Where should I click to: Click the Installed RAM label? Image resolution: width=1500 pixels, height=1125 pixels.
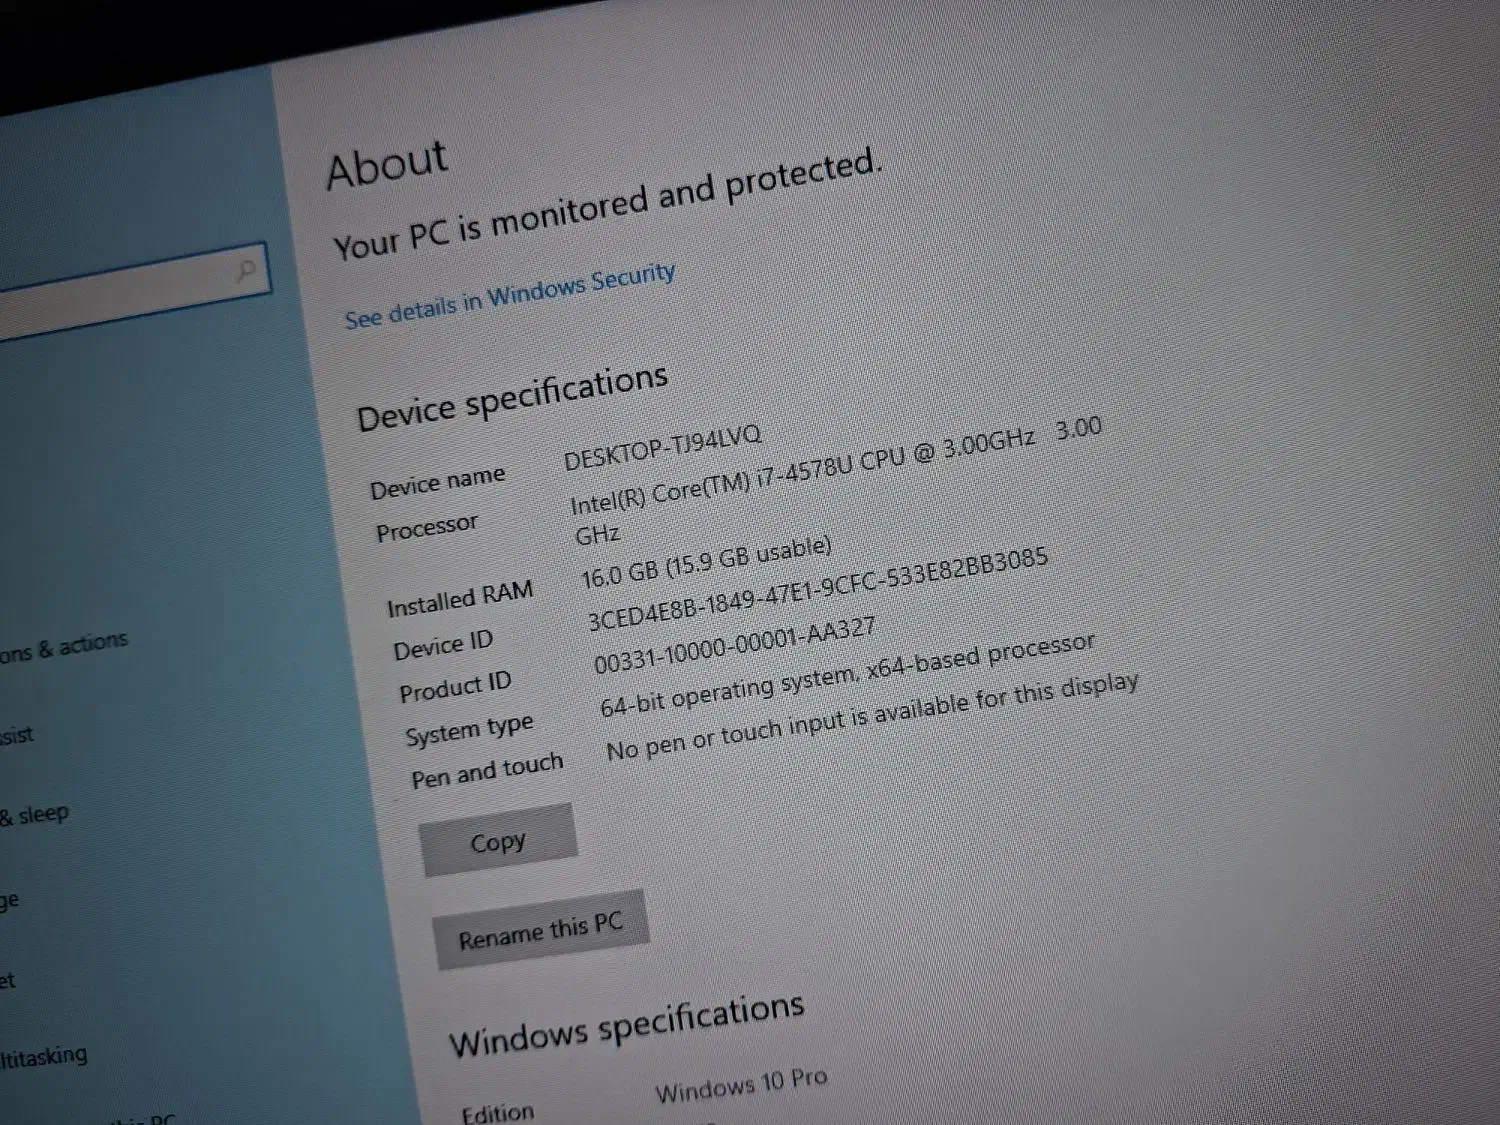point(460,599)
